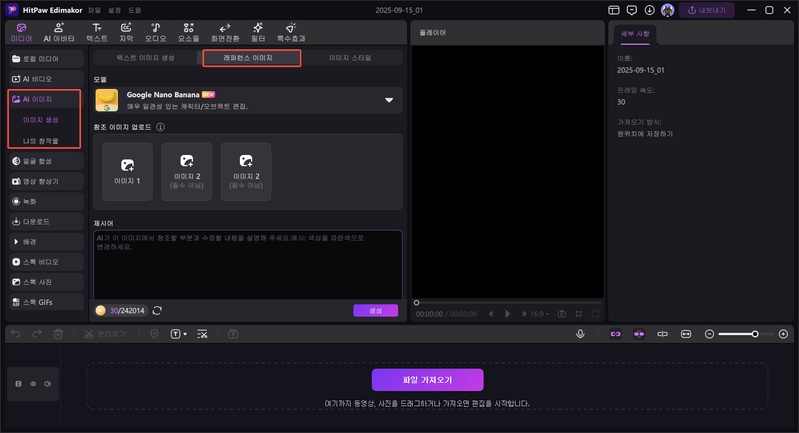
Task: Click the microphone voice-over icon
Action: (580, 333)
